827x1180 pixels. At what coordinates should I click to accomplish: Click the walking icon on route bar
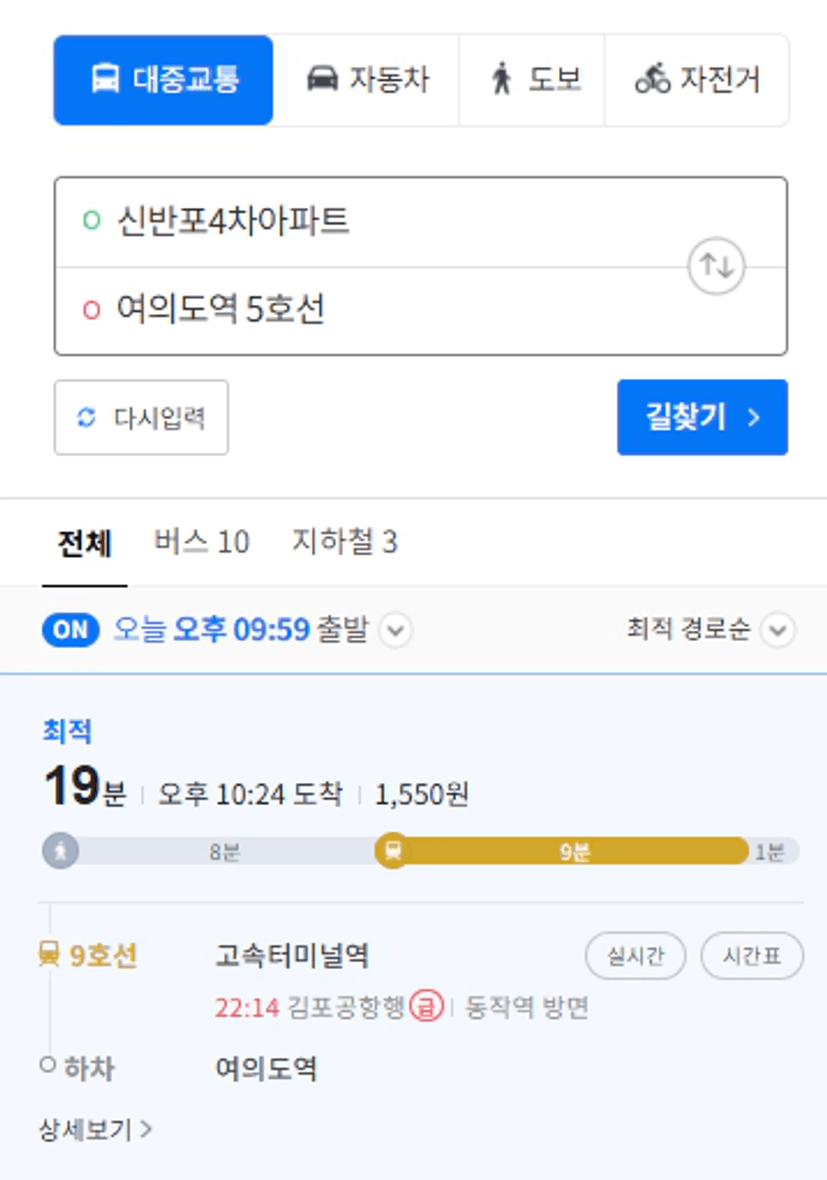coord(61,851)
